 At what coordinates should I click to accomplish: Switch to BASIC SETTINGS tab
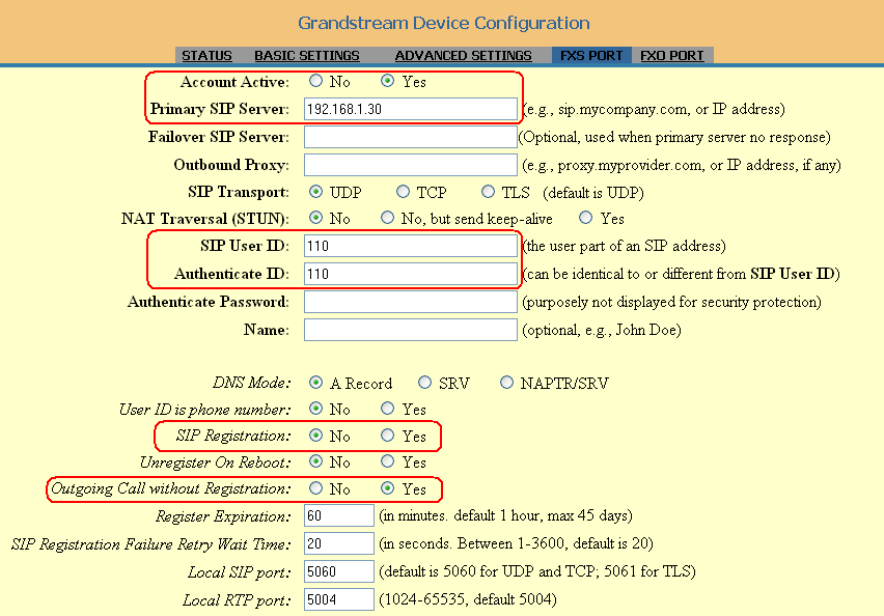click(x=307, y=55)
